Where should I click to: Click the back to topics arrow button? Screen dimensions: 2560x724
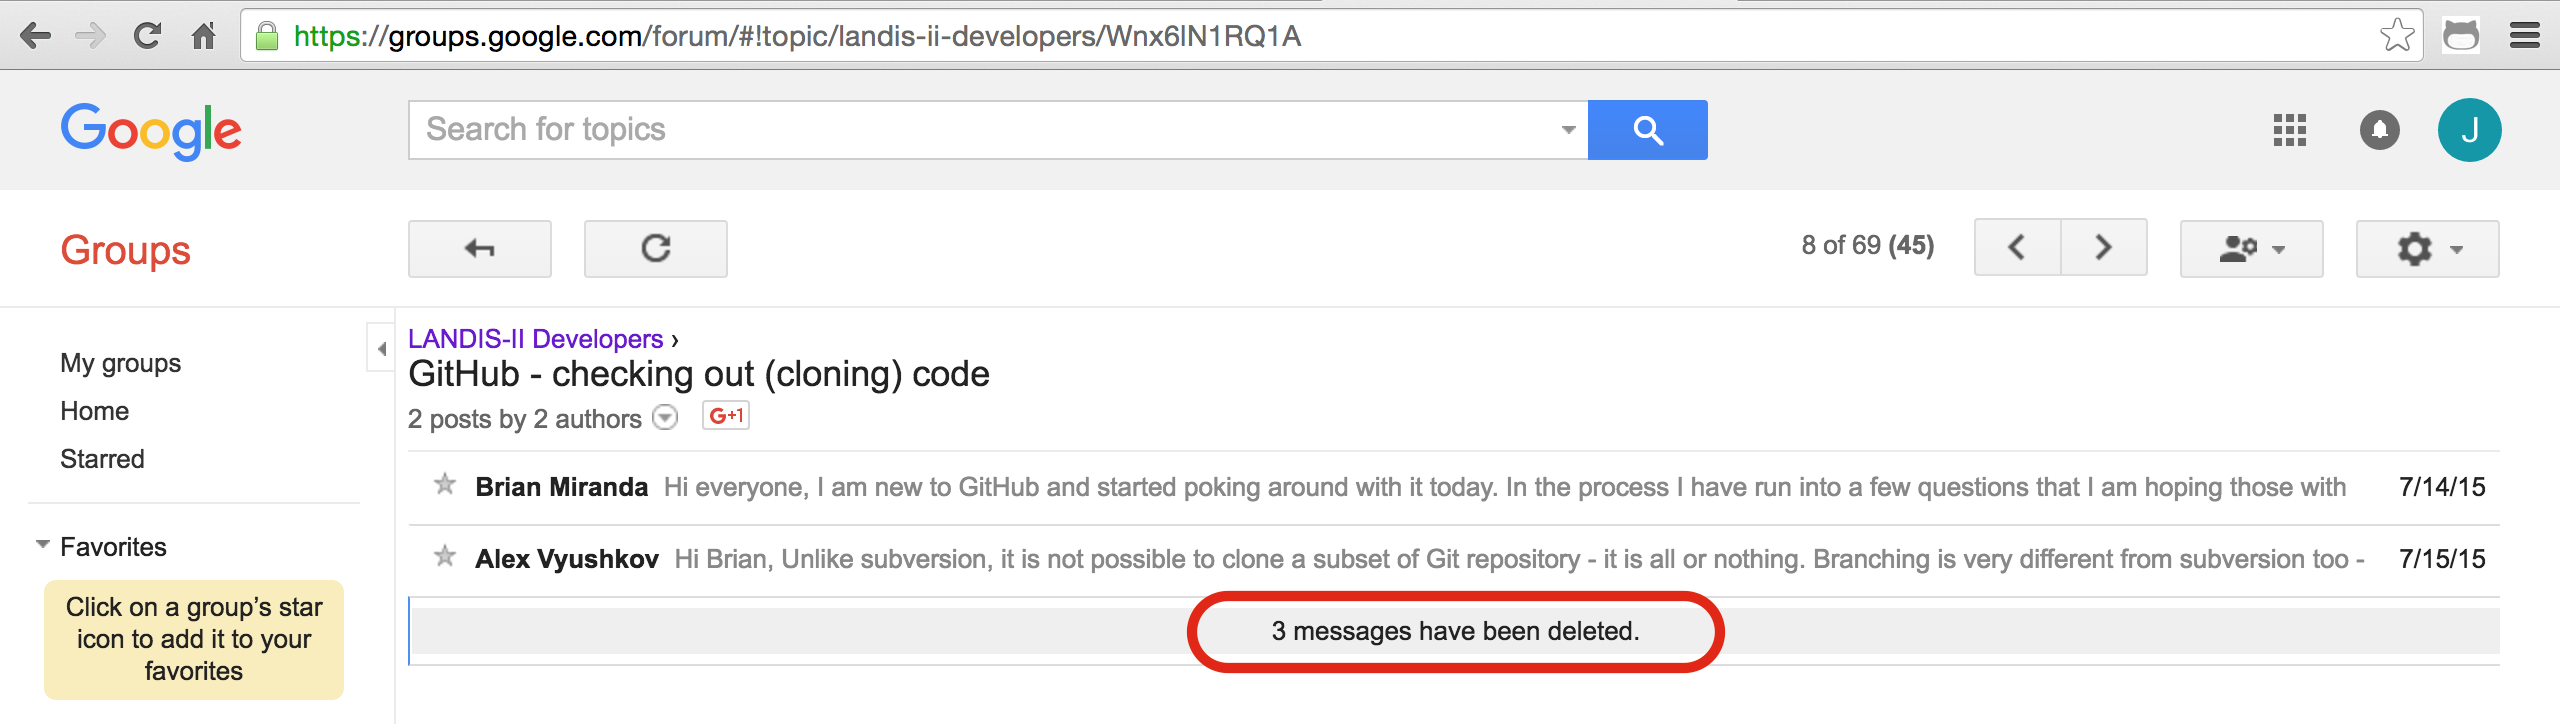[479, 248]
